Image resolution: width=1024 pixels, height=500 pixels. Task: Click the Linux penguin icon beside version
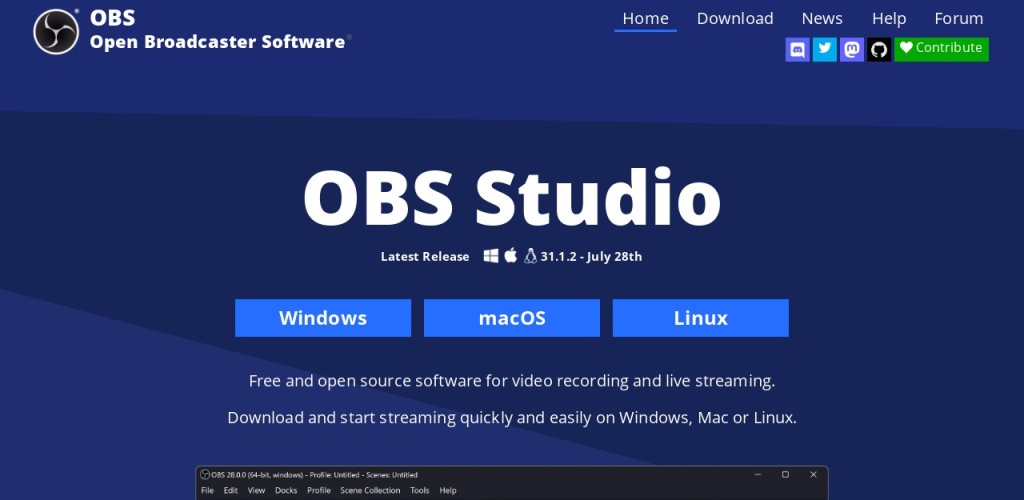point(531,256)
